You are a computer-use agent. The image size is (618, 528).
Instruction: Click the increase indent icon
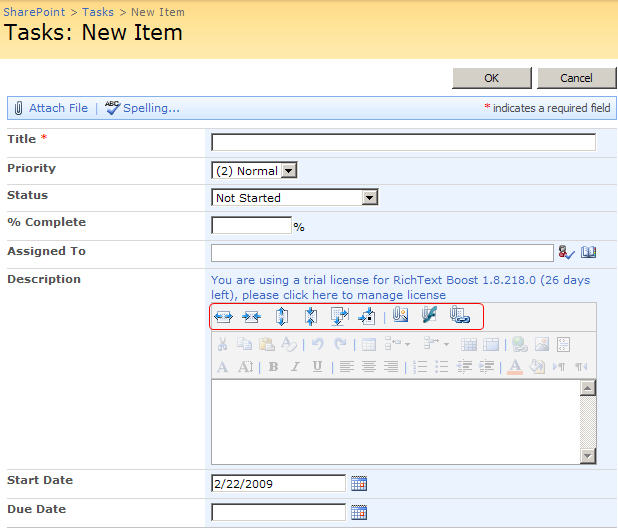[486, 367]
